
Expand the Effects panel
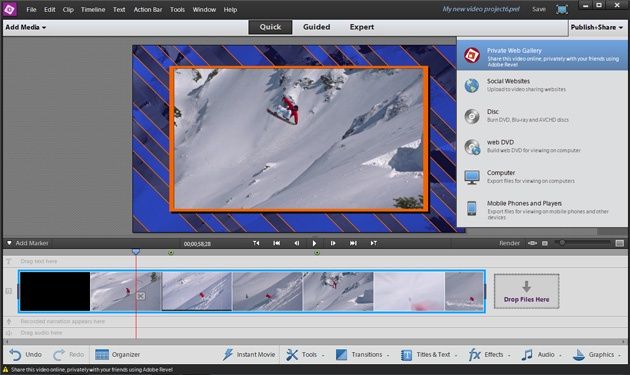pos(489,355)
